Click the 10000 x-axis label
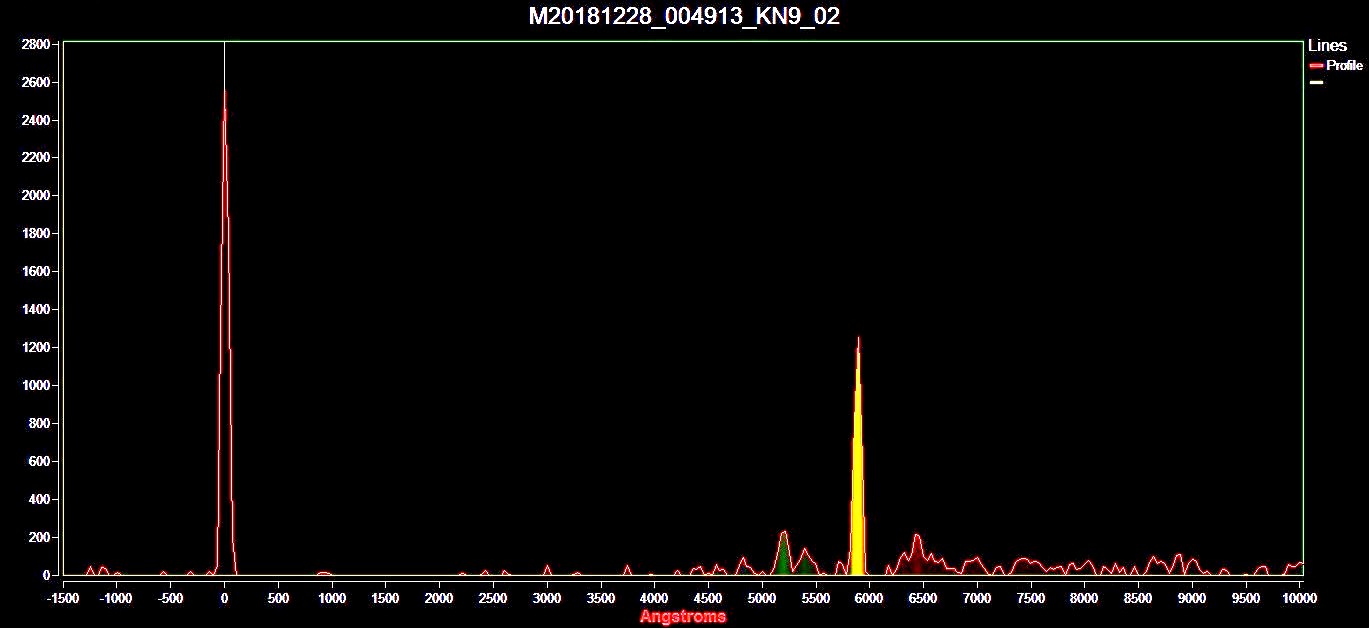Image resolution: width=1369 pixels, height=629 pixels. click(x=1299, y=598)
